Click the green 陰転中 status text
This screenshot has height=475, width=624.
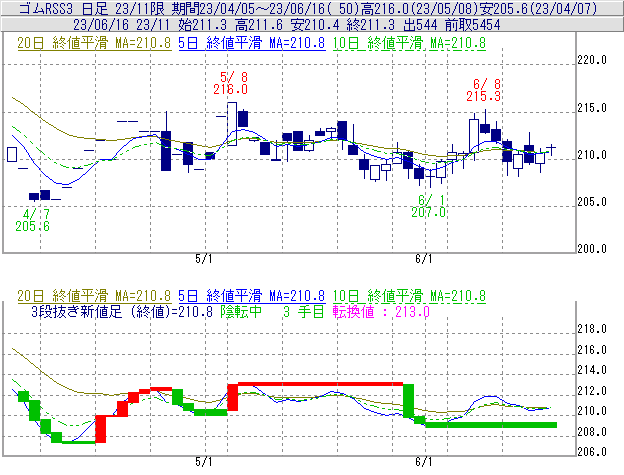pyautogui.click(x=241, y=311)
